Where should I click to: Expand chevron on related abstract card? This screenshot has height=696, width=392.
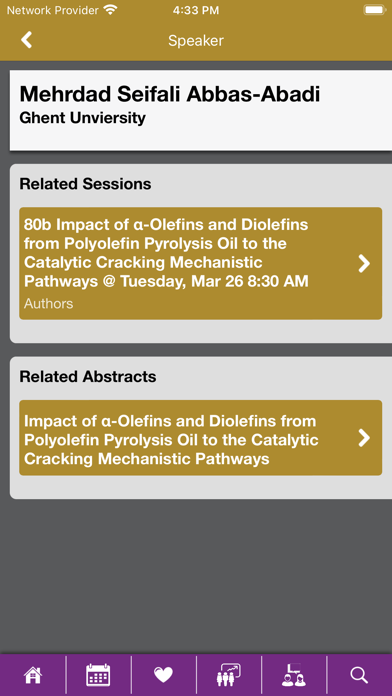tap(364, 438)
